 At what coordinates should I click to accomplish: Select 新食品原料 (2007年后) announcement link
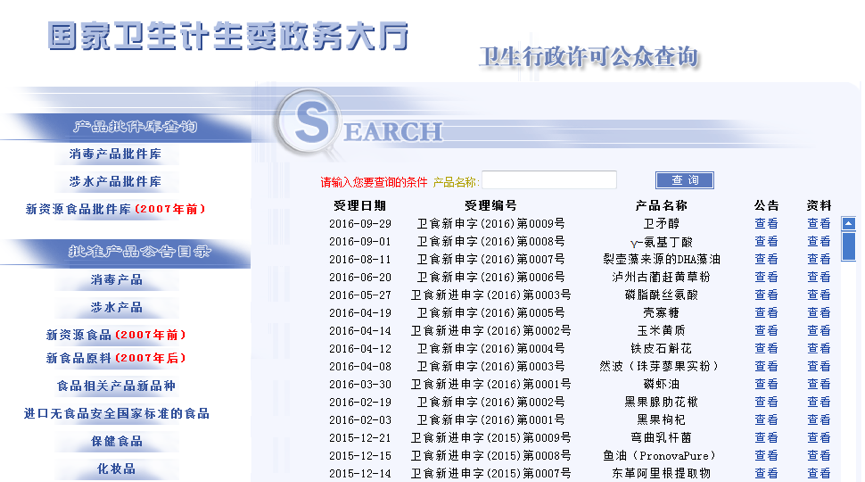click(x=116, y=358)
